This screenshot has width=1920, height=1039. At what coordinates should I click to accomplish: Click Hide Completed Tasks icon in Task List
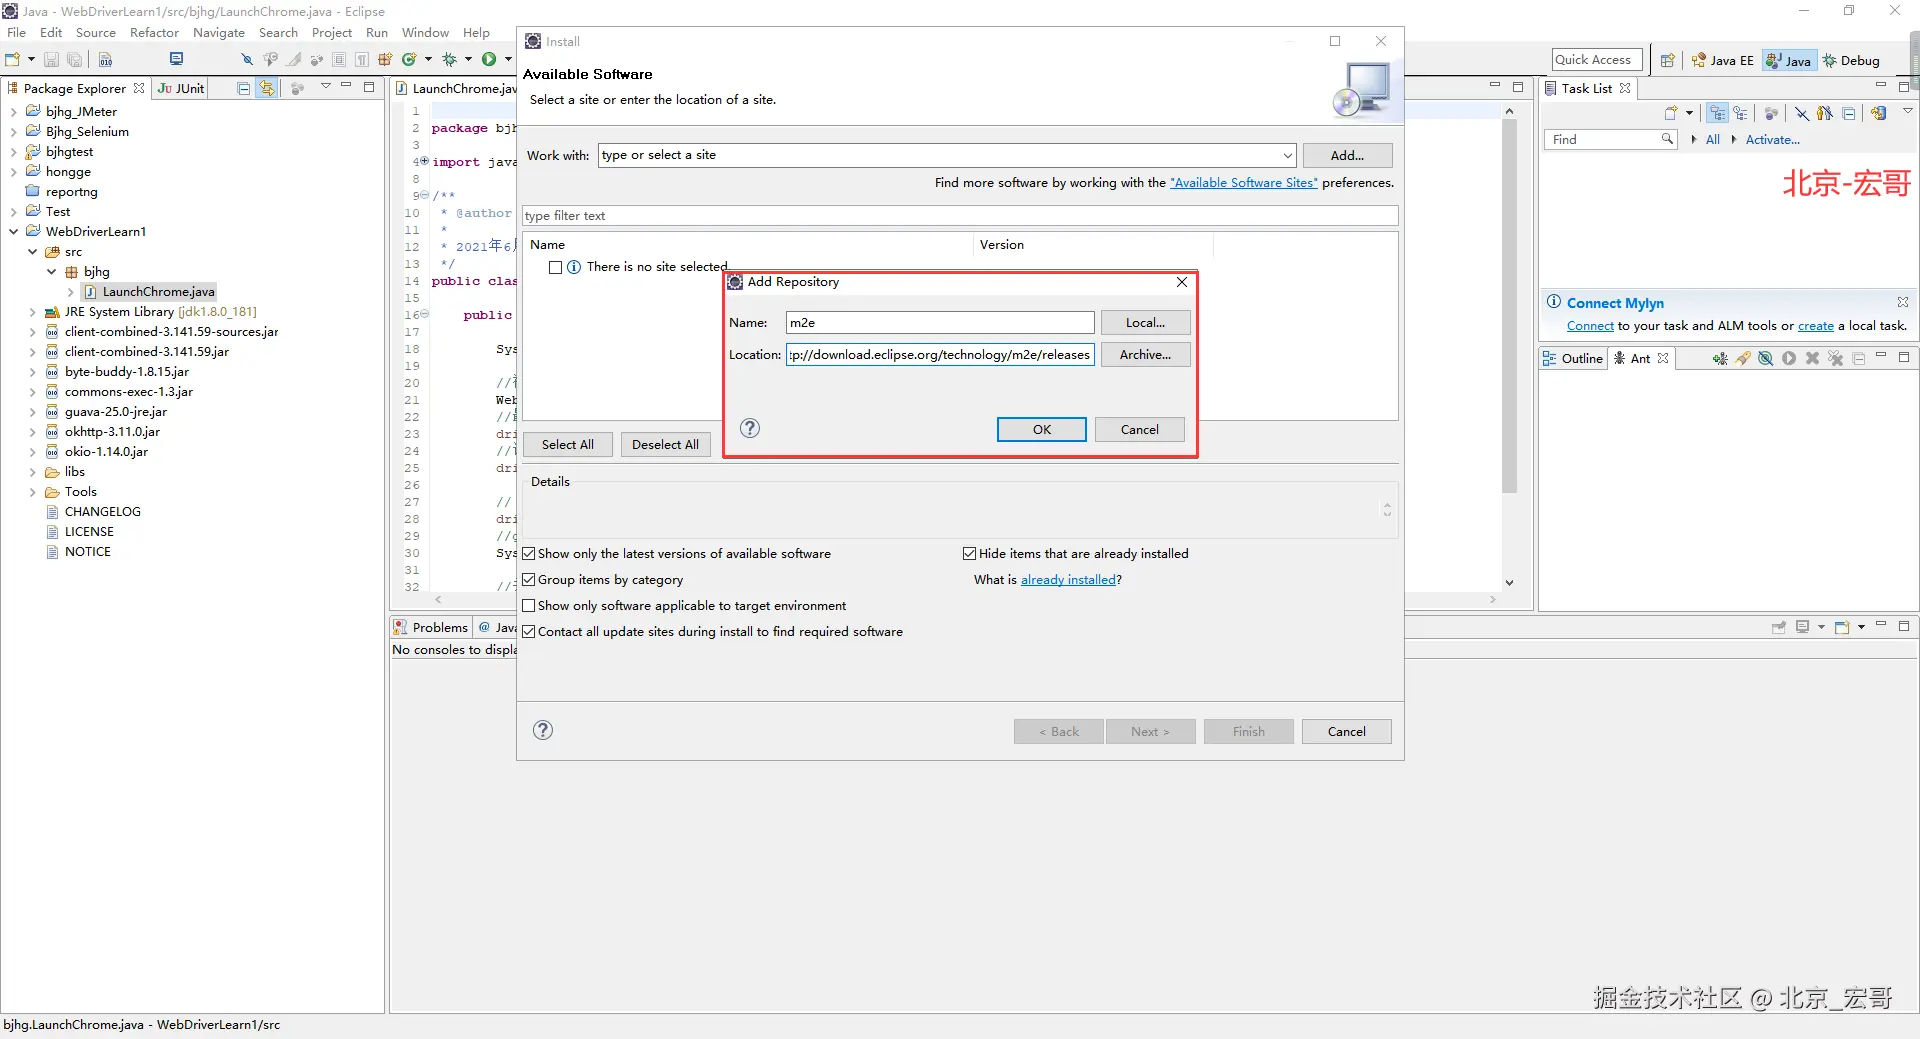(x=1801, y=113)
